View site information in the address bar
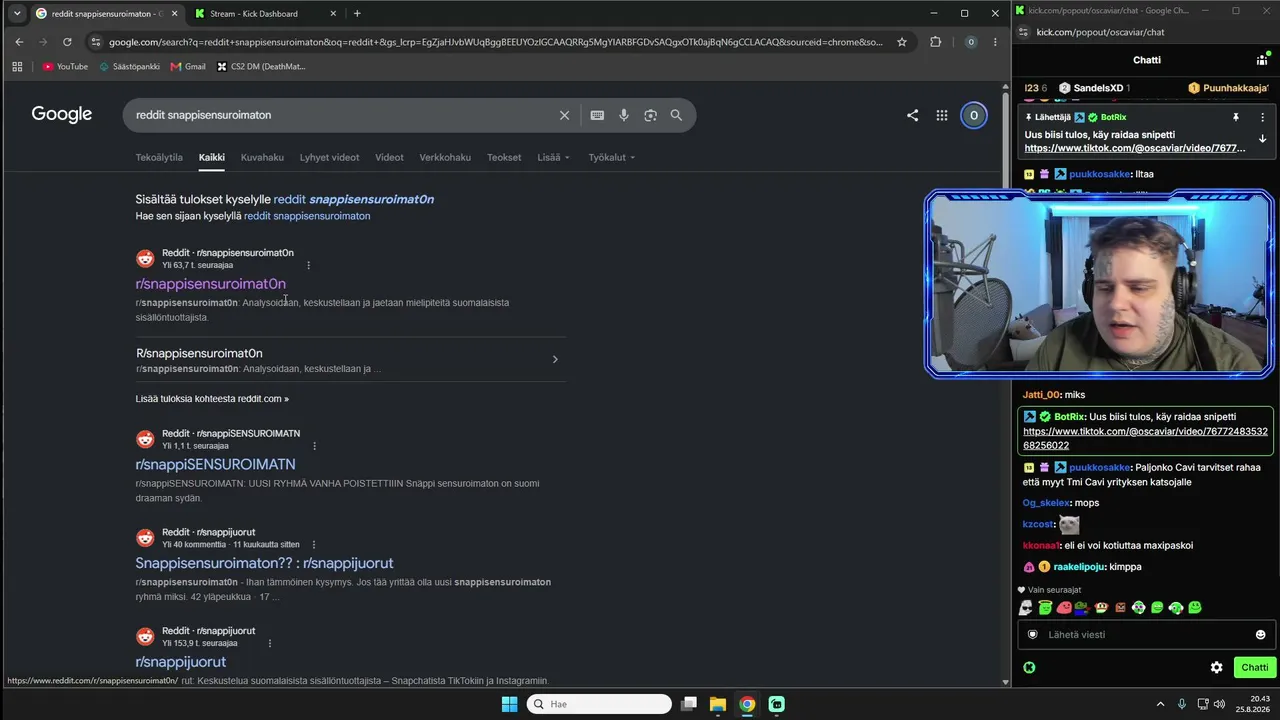Image resolution: width=1280 pixels, height=720 pixels. 95,42
